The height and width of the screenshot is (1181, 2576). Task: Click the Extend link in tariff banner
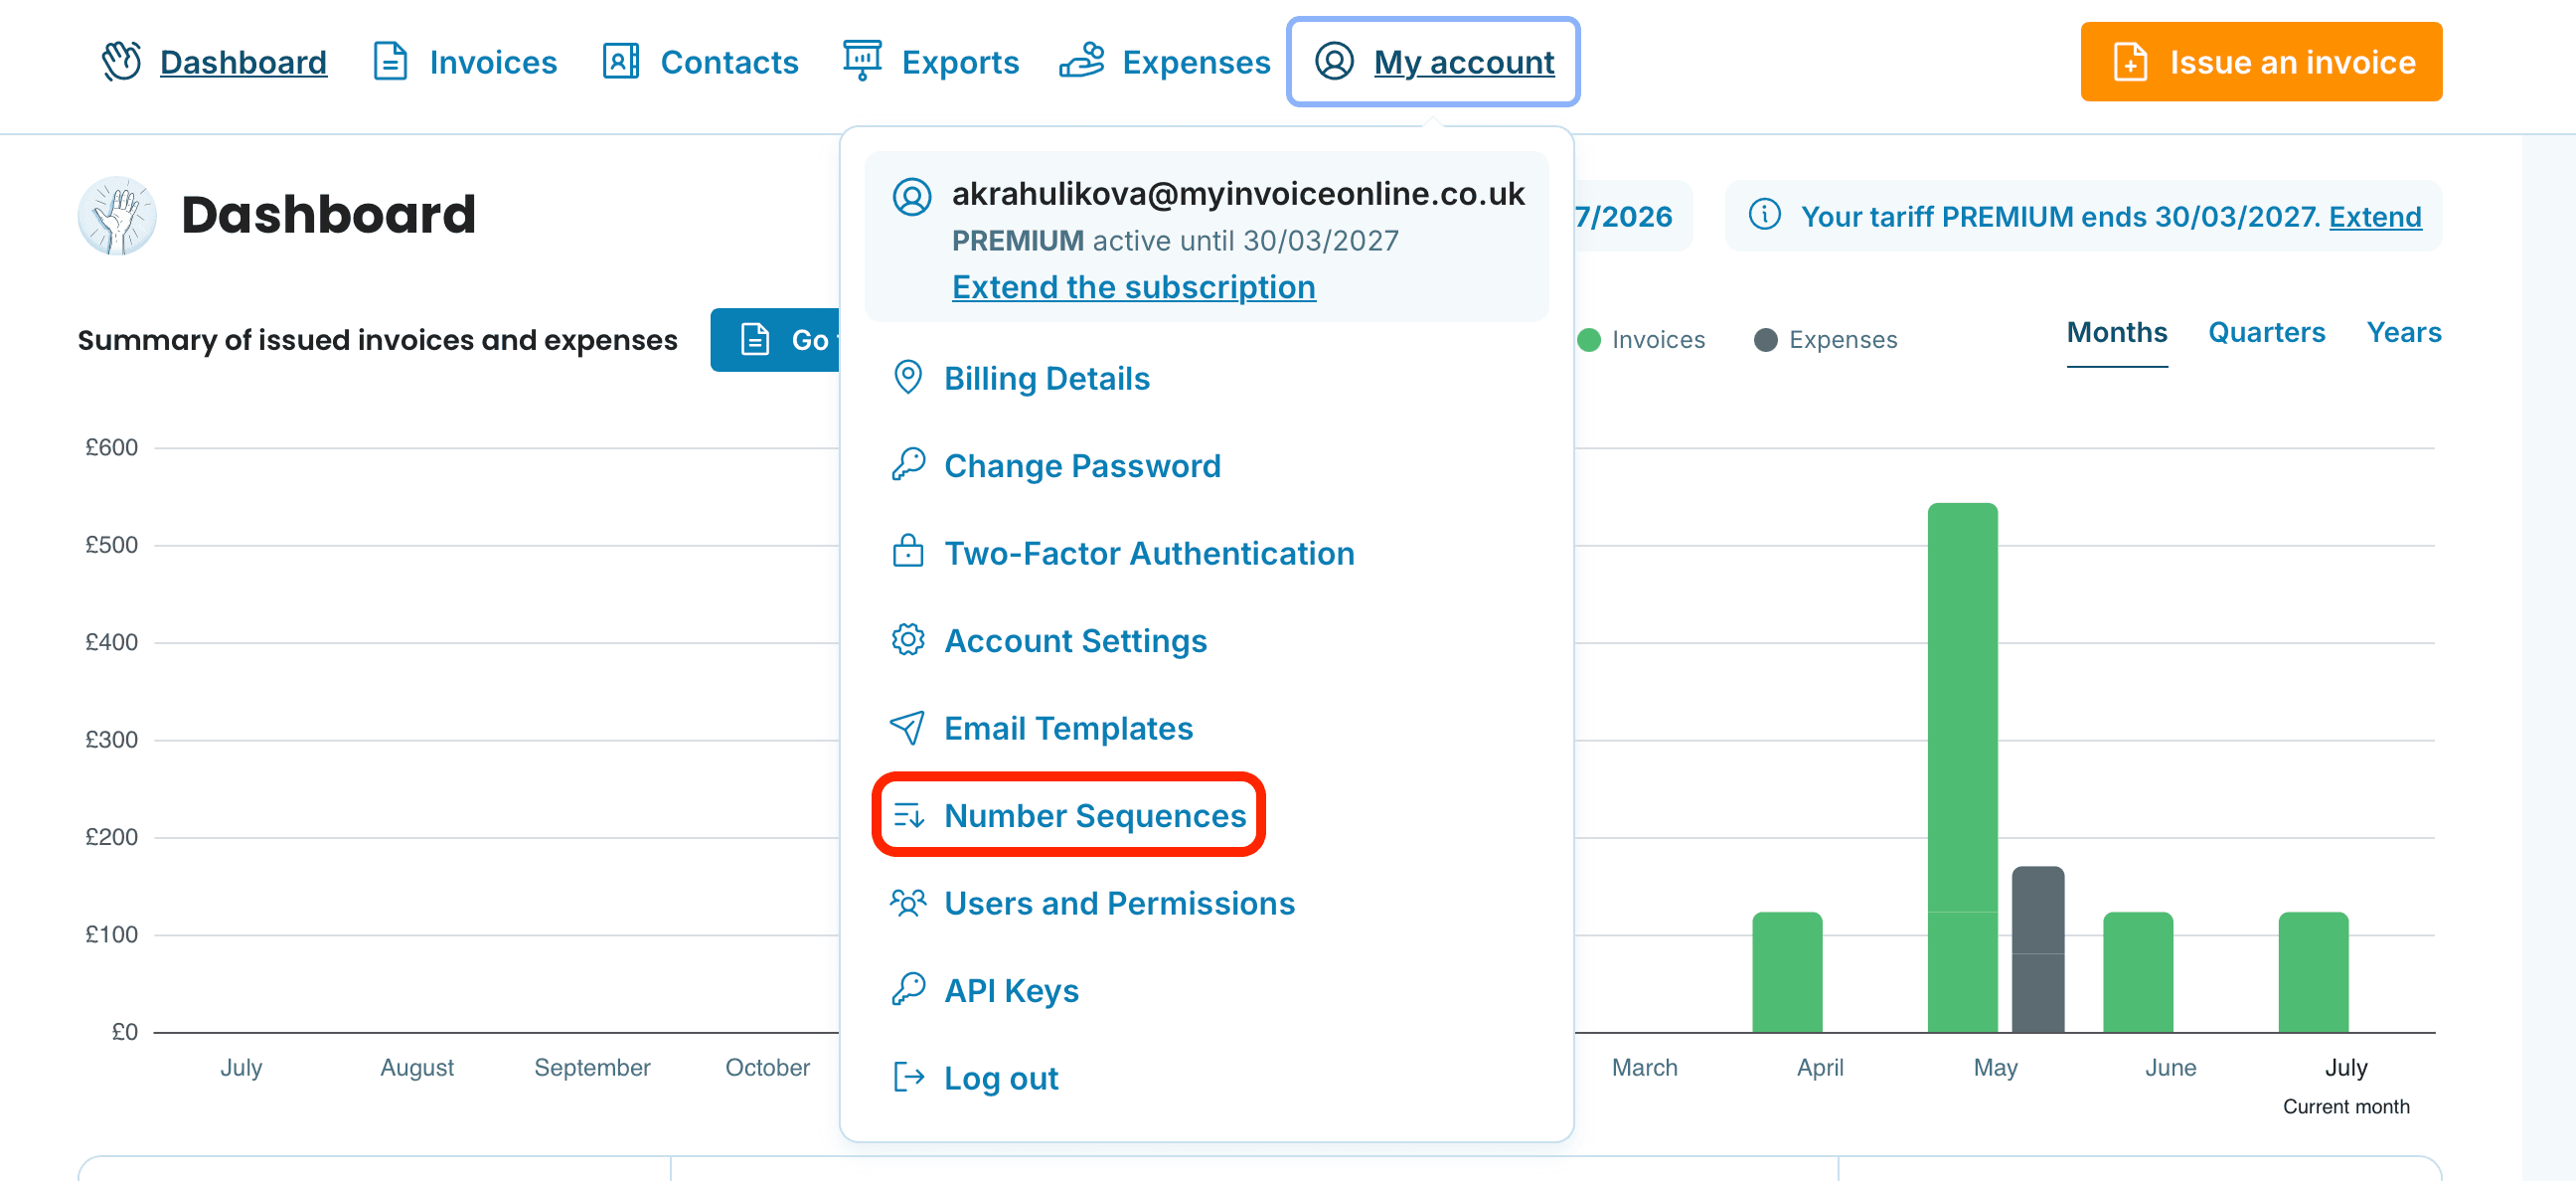coord(2375,216)
